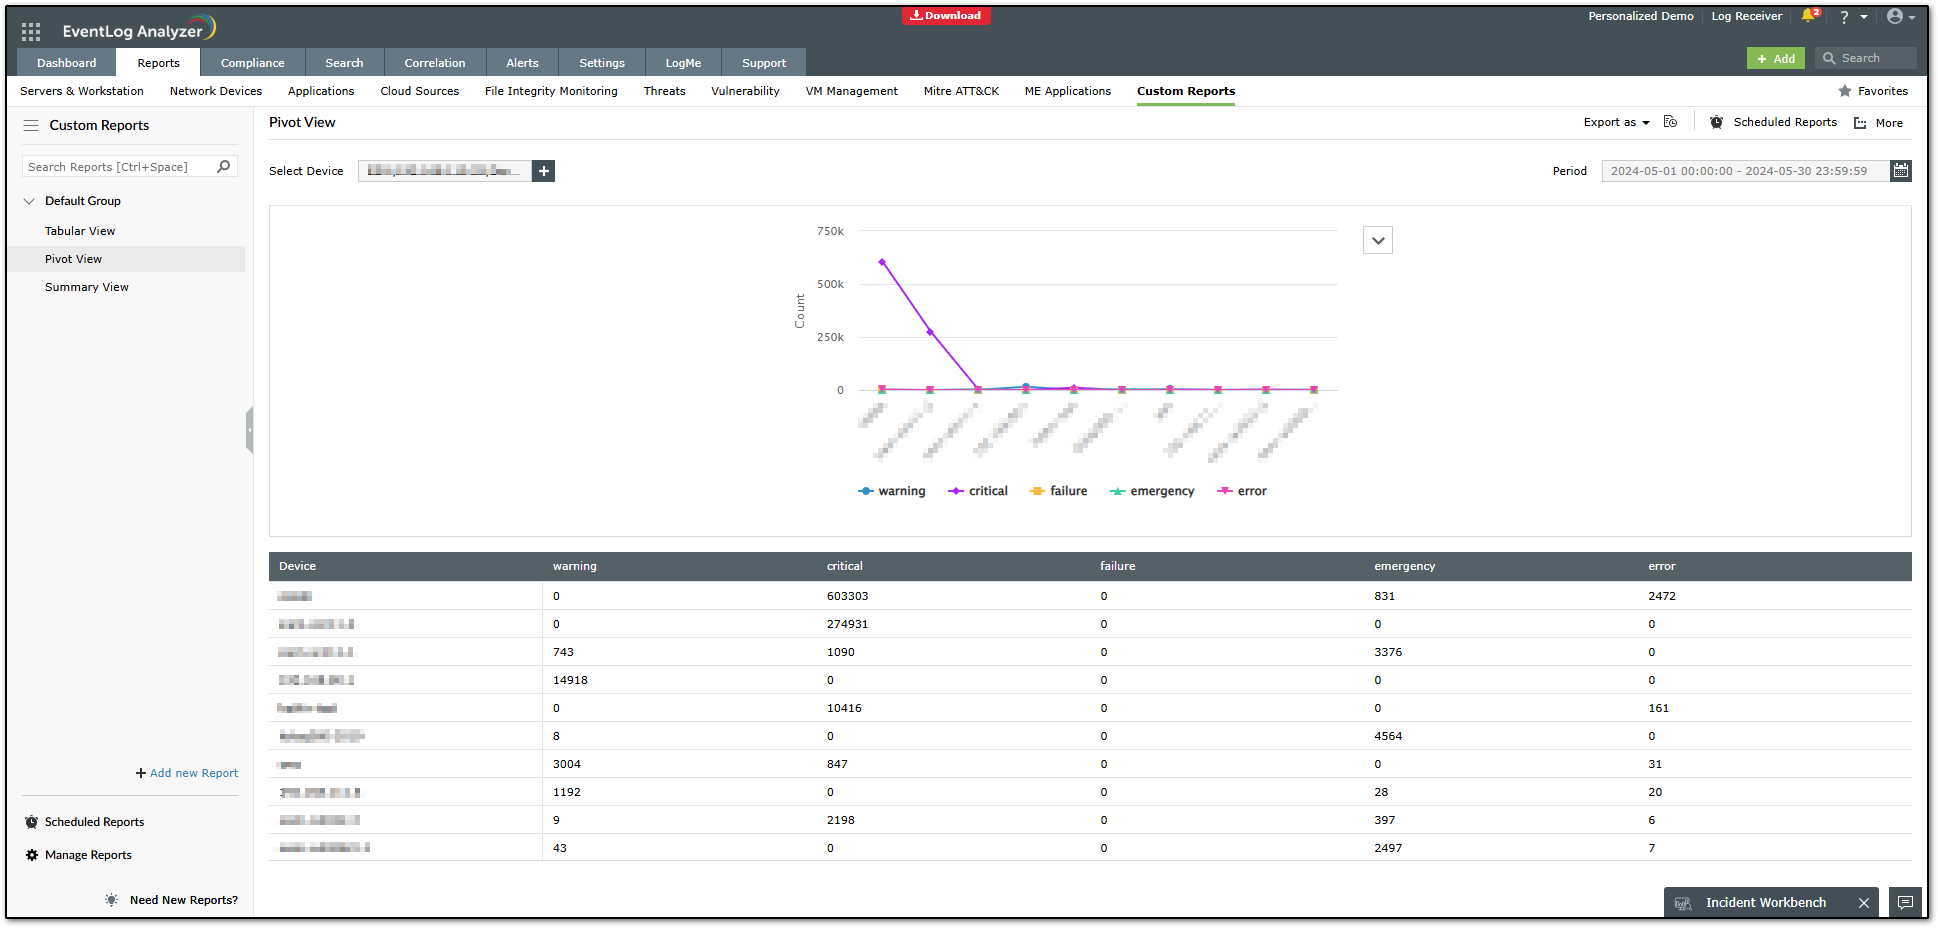Image resolution: width=1938 pixels, height=928 pixels.
Task: Toggle the failure series in legend
Action: (x=1058, y=491)
